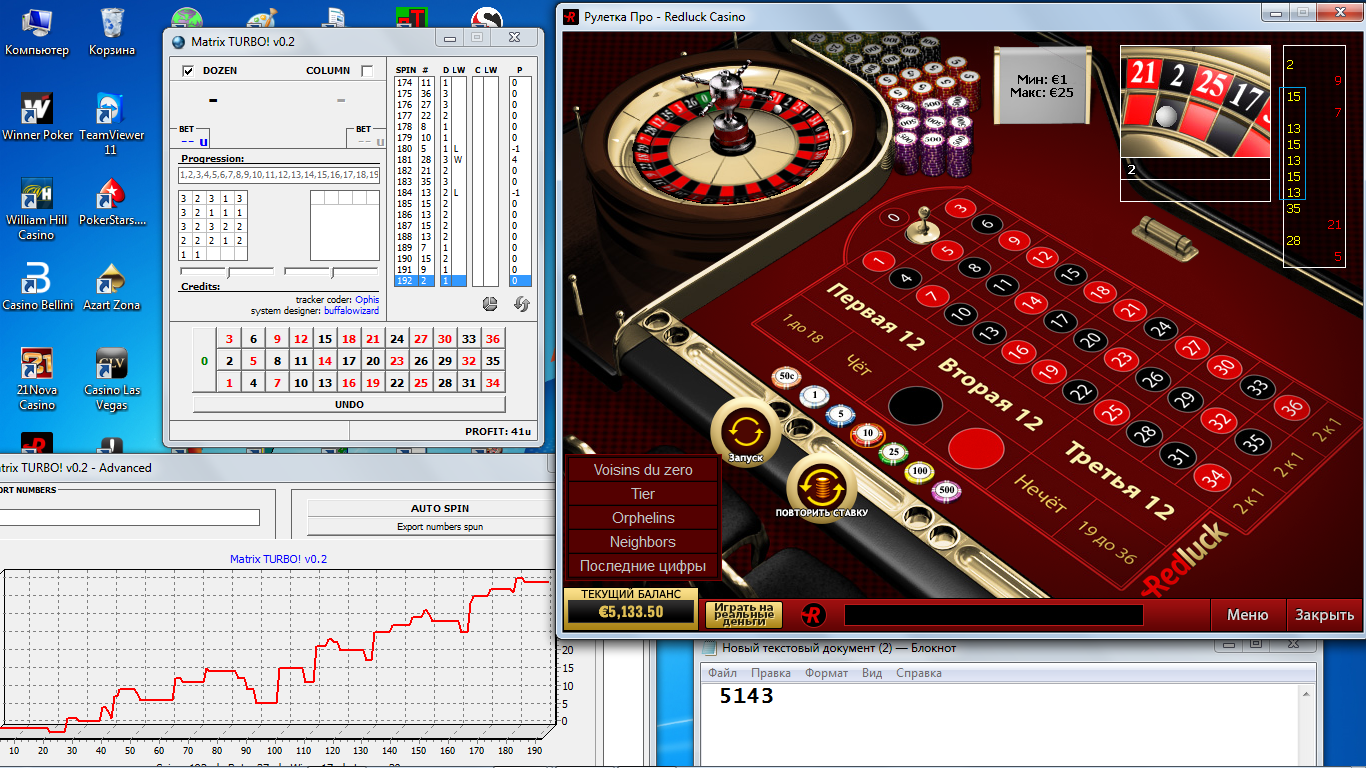Screen dimensions: 1366x768
Task: Open the pie chart icon in Matrix TURBO
Action: point(490,304)
